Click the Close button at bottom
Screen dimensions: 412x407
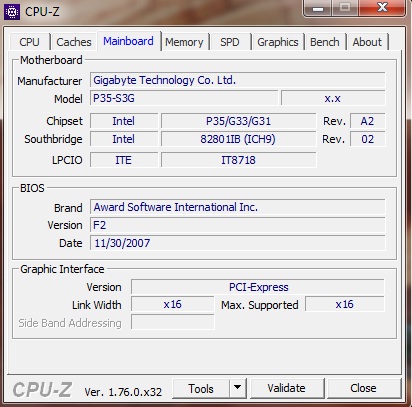pyautogui.click(x=363, y=388)
